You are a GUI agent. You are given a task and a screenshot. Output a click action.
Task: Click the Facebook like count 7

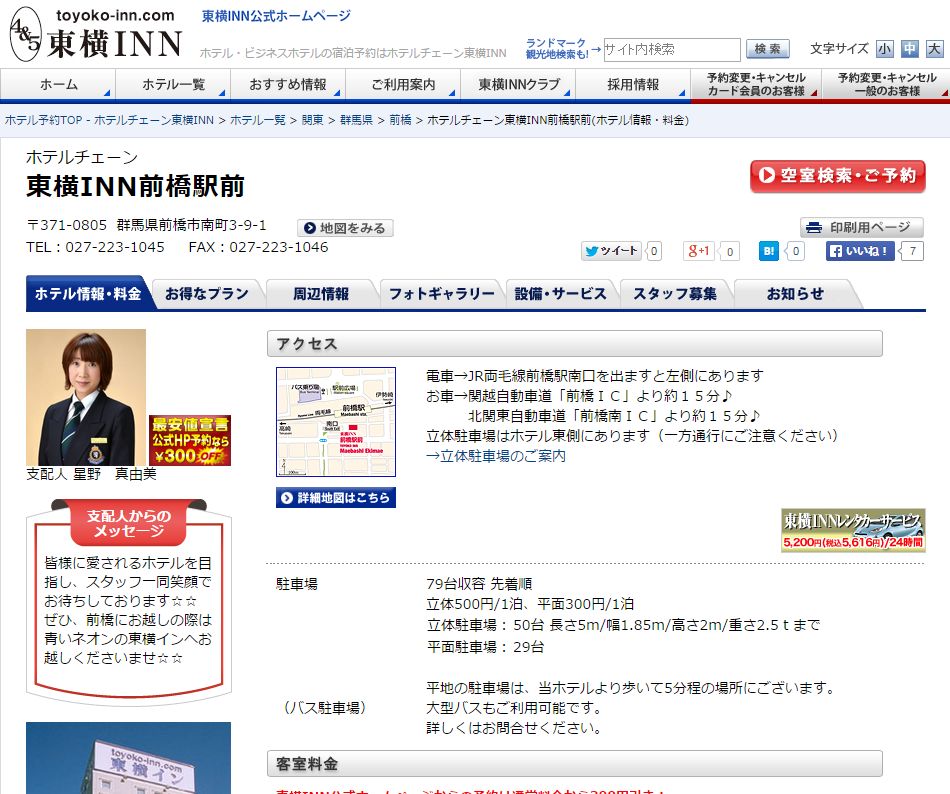[x=912, y=251]
